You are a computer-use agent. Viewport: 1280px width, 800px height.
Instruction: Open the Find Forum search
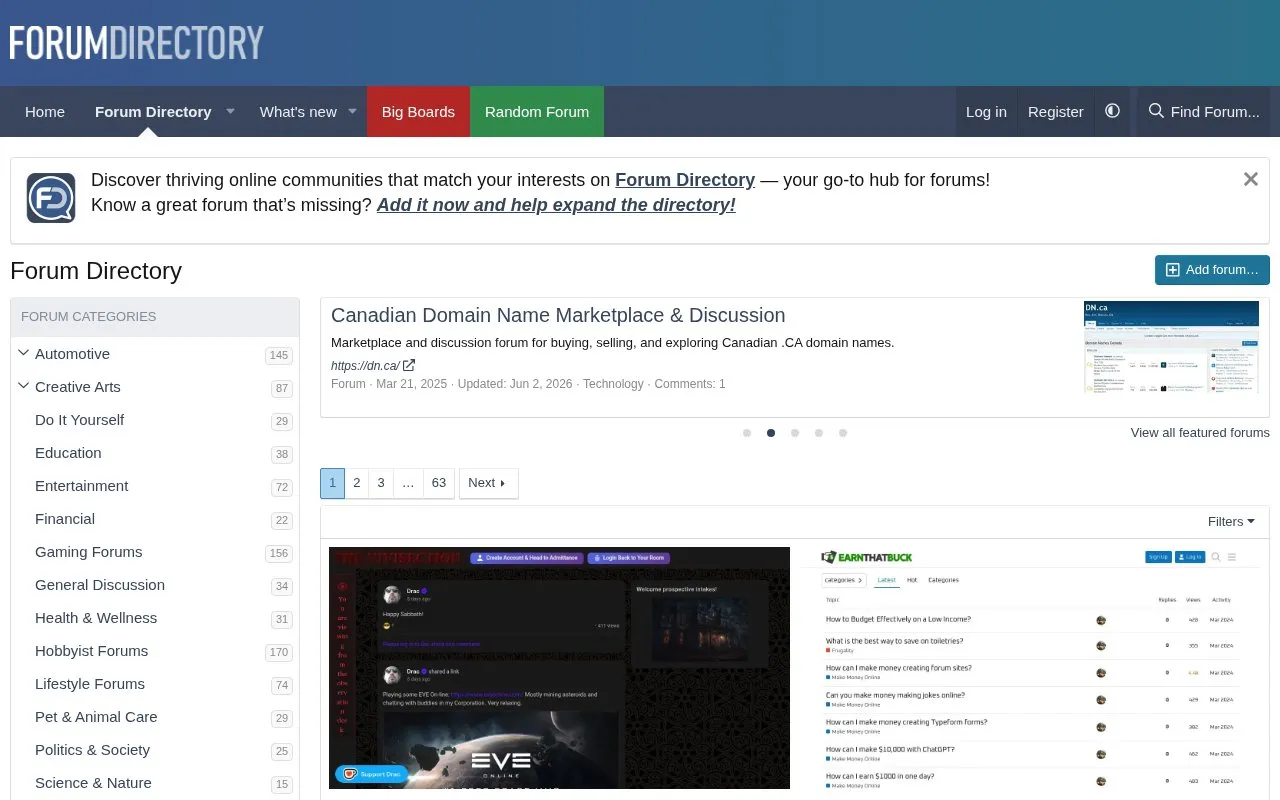pyautogui.click(x=1203, y=111)
